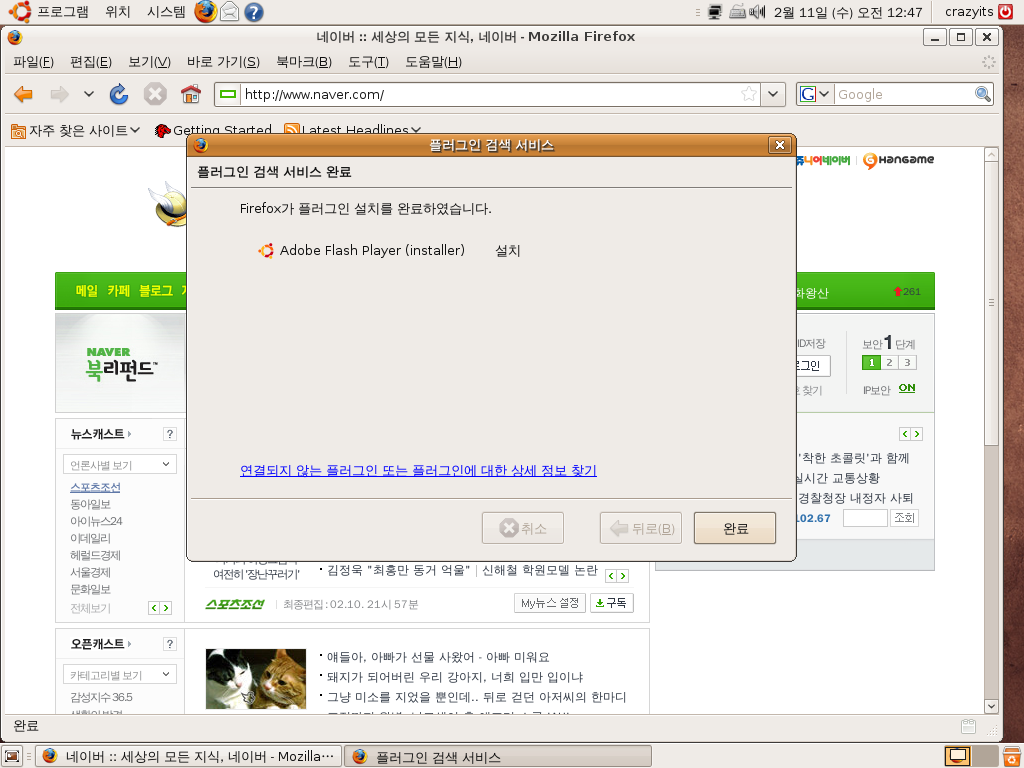
Task: Click the page vertical scrollbar thumb
Action: (991, 303)
